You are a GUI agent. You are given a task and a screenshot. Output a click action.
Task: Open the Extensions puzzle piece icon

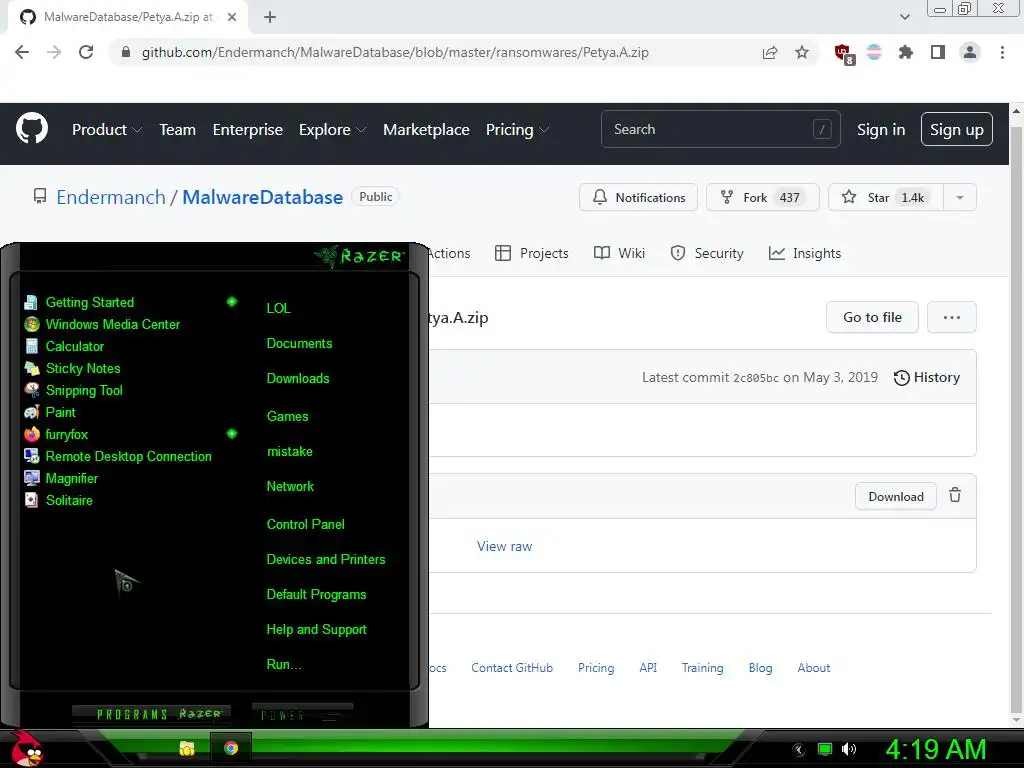906,52
